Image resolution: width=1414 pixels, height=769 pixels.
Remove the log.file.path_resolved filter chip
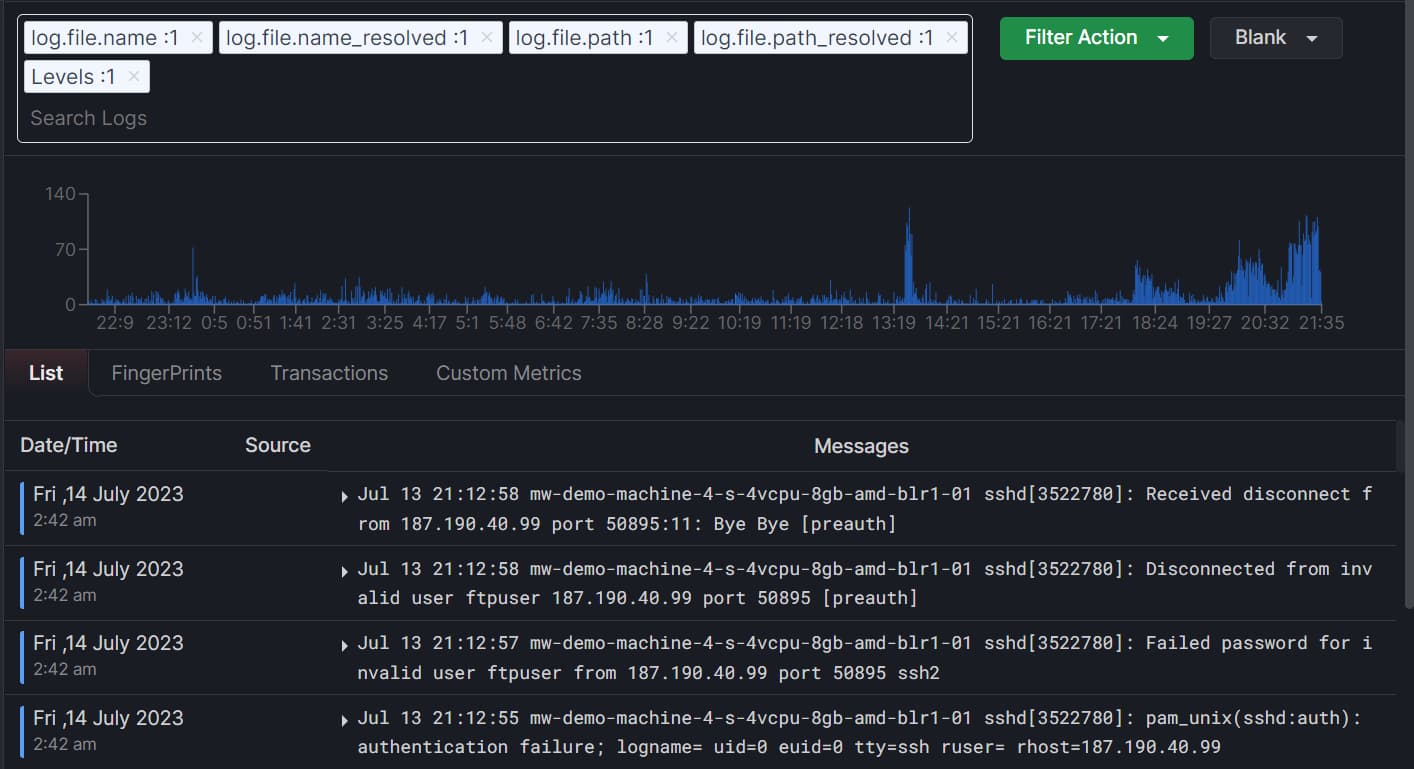pos(951,38)
